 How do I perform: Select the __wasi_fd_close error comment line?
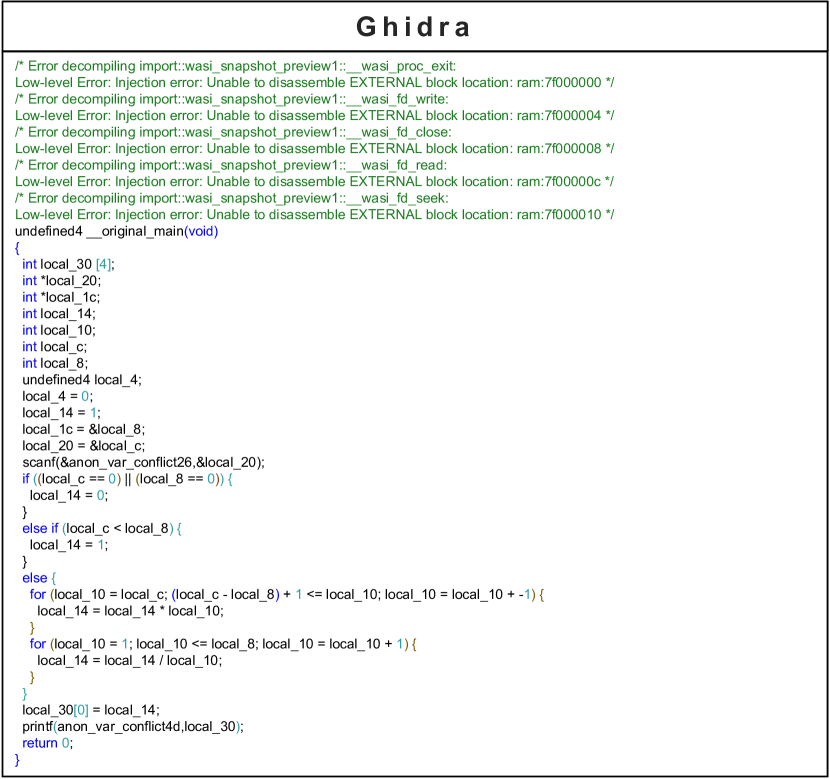(233, 132)
